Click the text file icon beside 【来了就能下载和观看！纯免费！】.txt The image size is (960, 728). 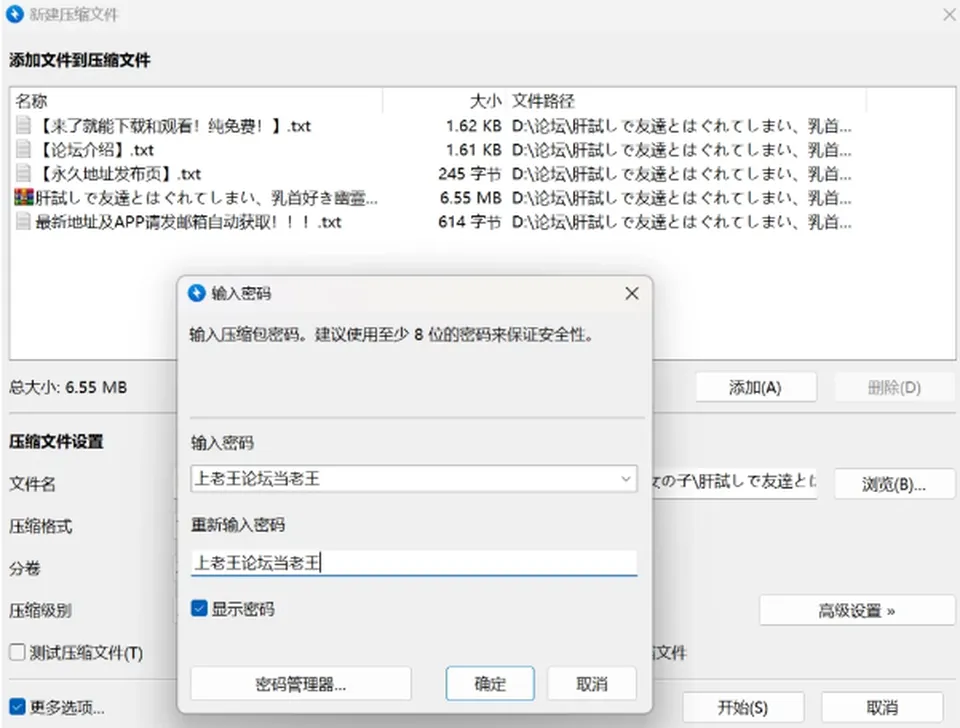click(23, 126)
